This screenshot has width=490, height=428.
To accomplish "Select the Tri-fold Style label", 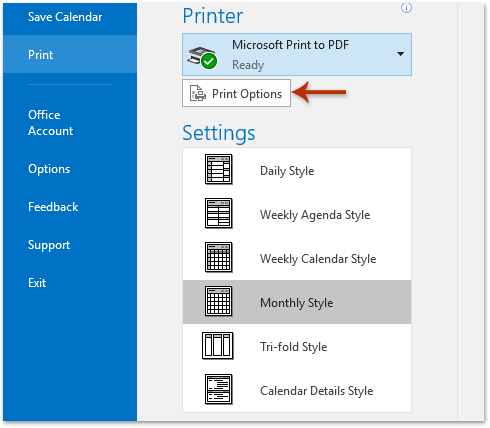I will (294, 347).
